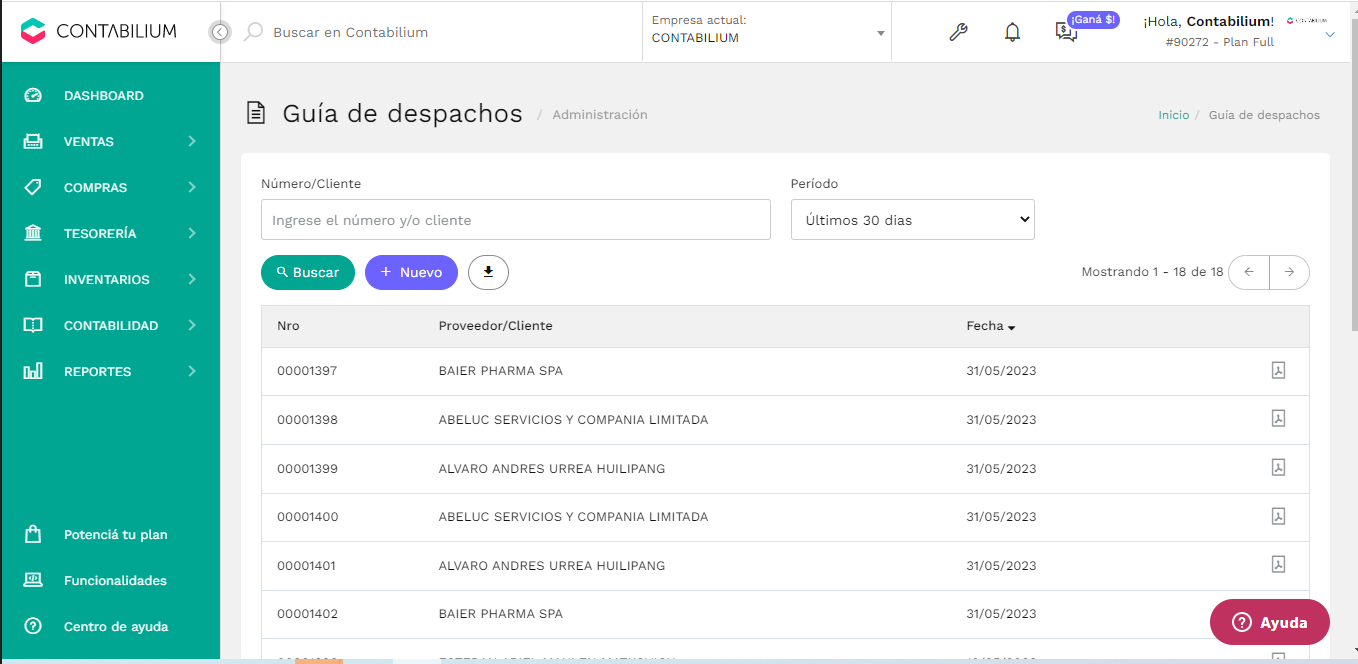Image resolution: width=1358 pixels, height=664 pixels.
Task: Expand the user account menu chevron
Action: click(1330, 35)
